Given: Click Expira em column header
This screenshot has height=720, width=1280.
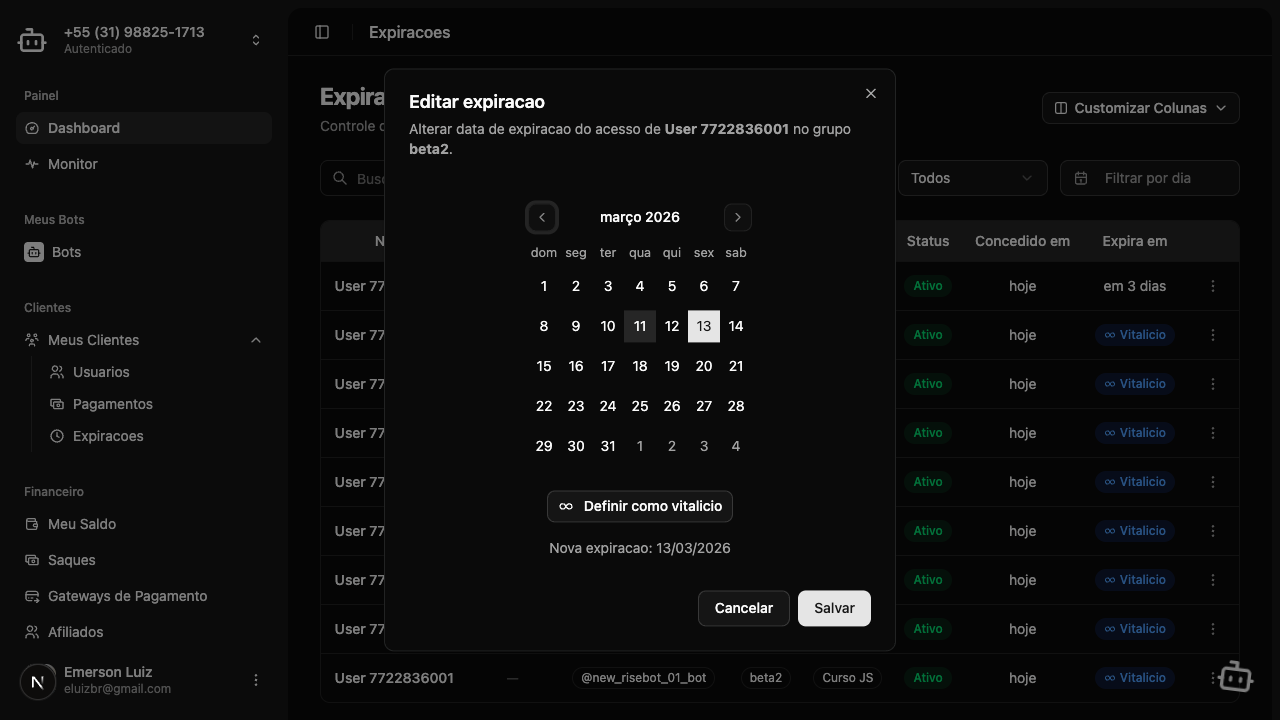Looking at the screenshot, I should pos(1135,241).
